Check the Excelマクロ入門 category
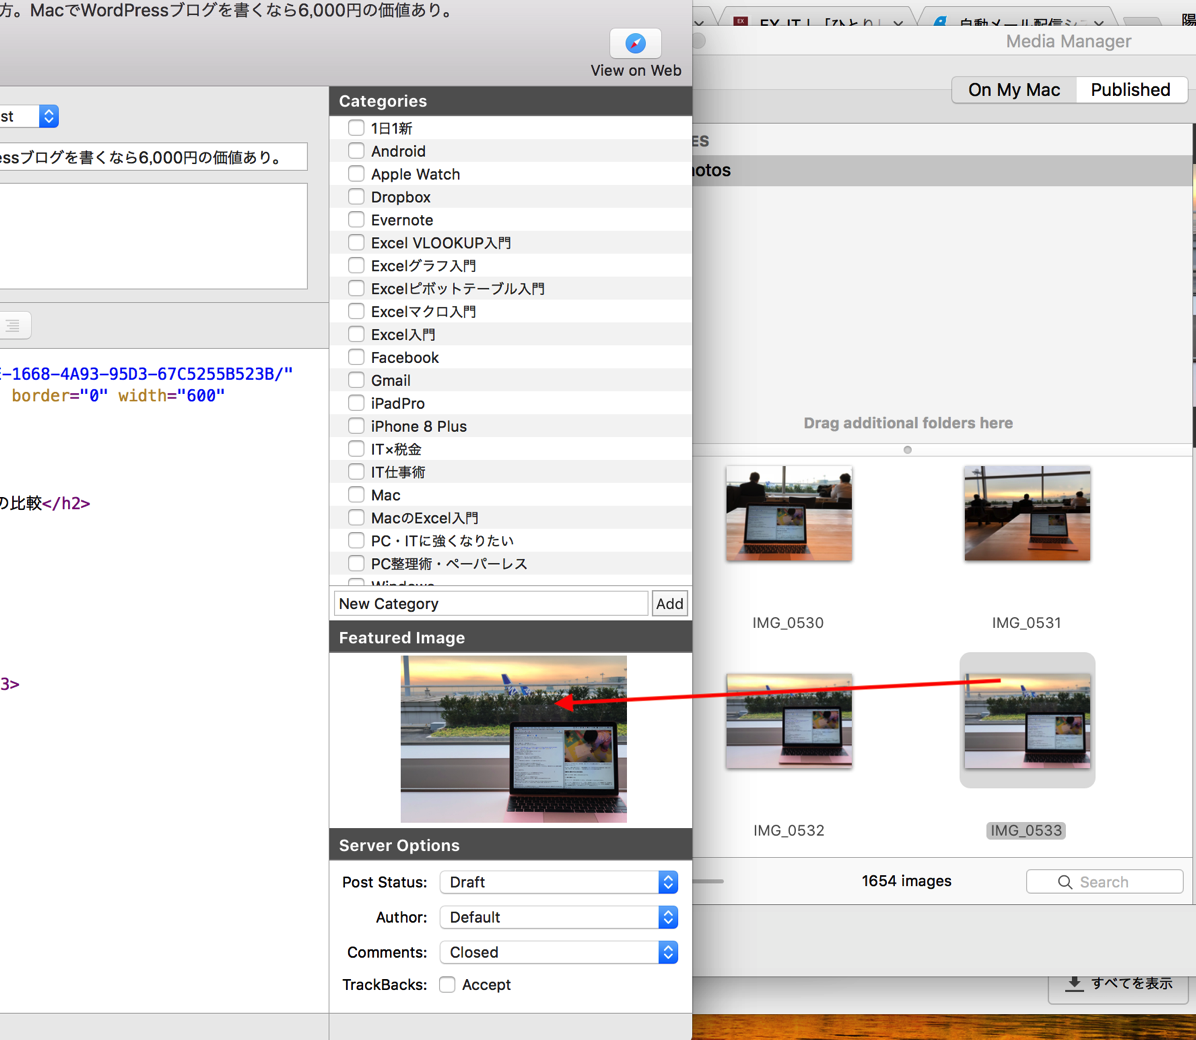1196x1040 pixels. coord(355,311)
